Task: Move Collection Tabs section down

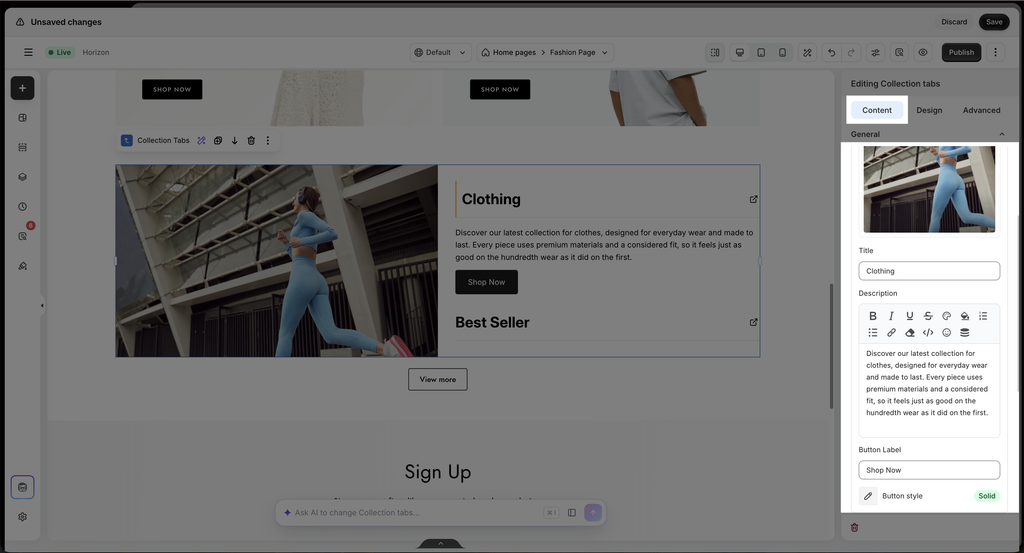Action: tap(234, 140)
